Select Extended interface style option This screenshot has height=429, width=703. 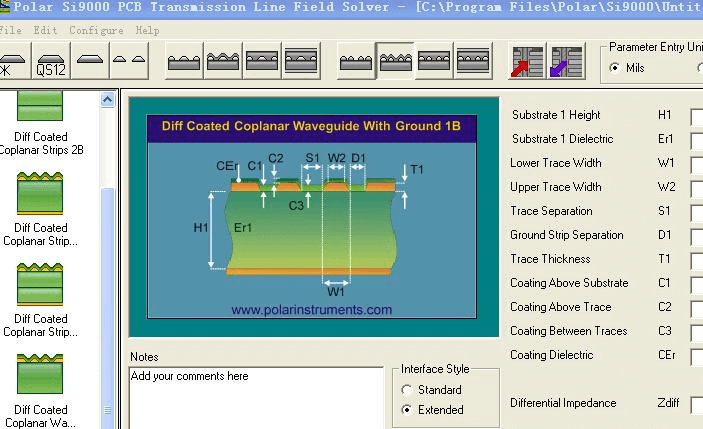click(406, 410)
